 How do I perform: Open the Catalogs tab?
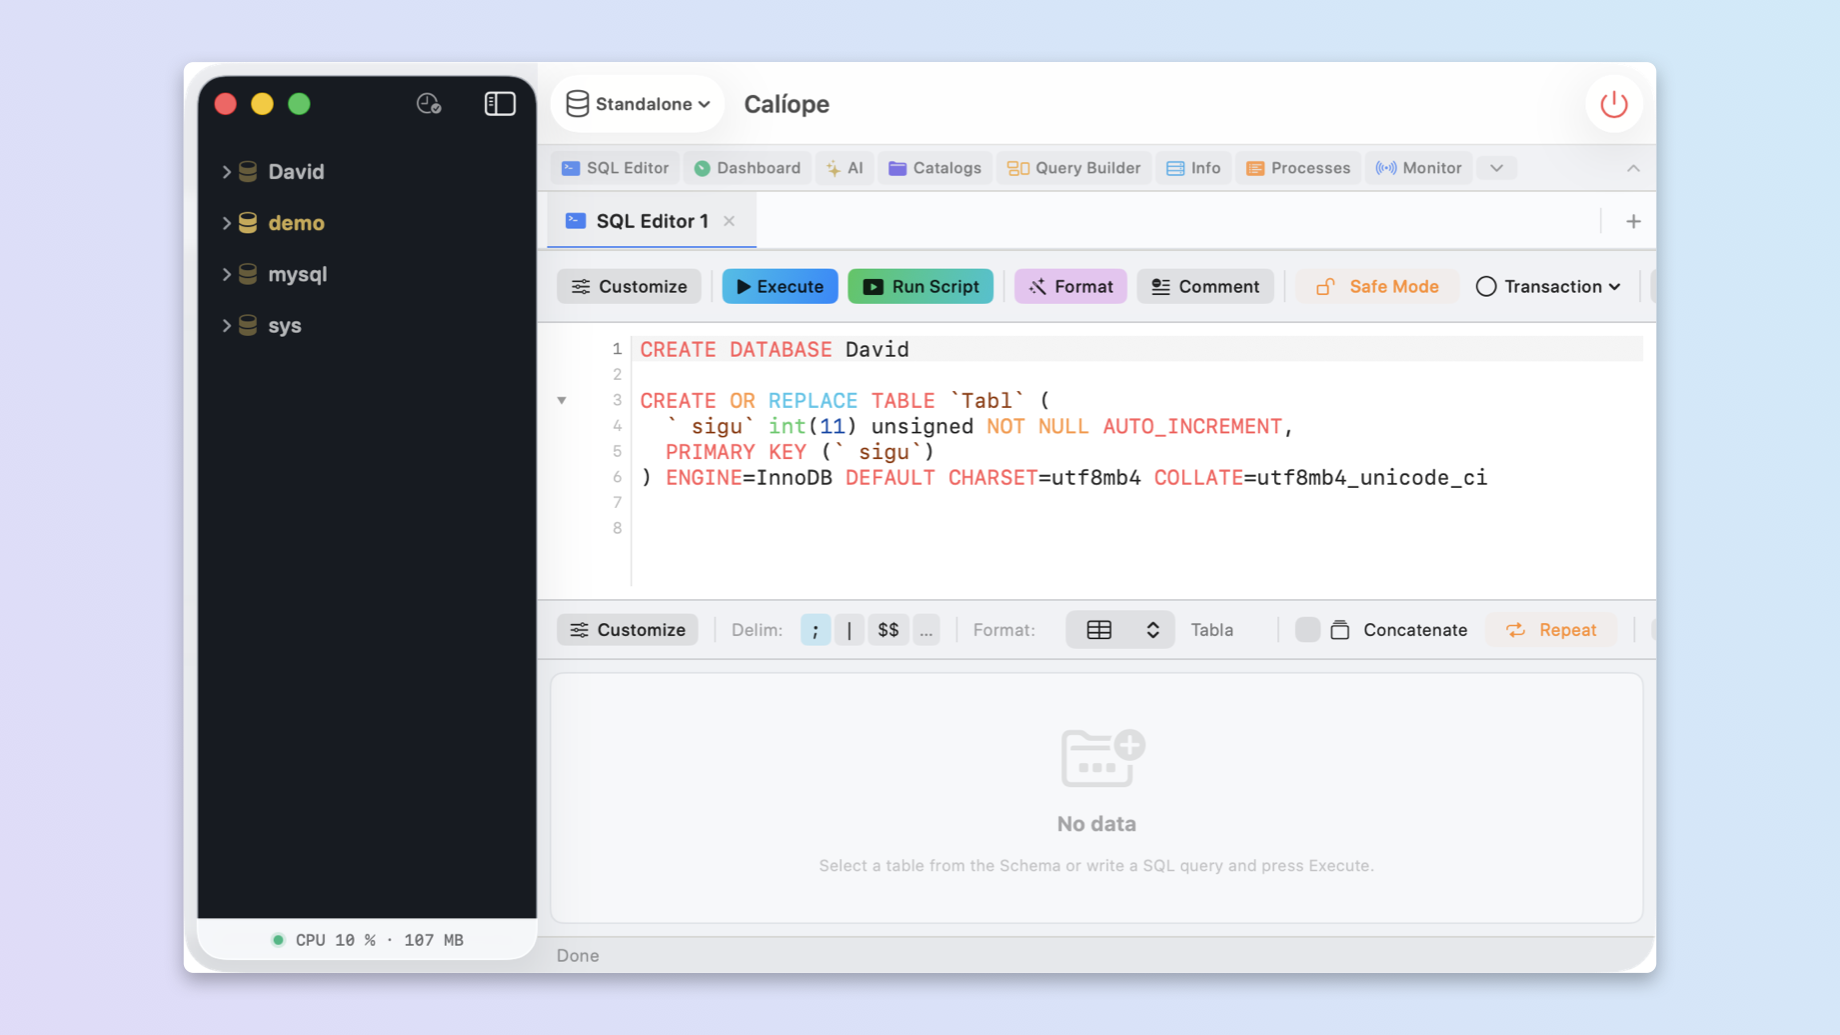pyautogui.click(x=935, y=168)
